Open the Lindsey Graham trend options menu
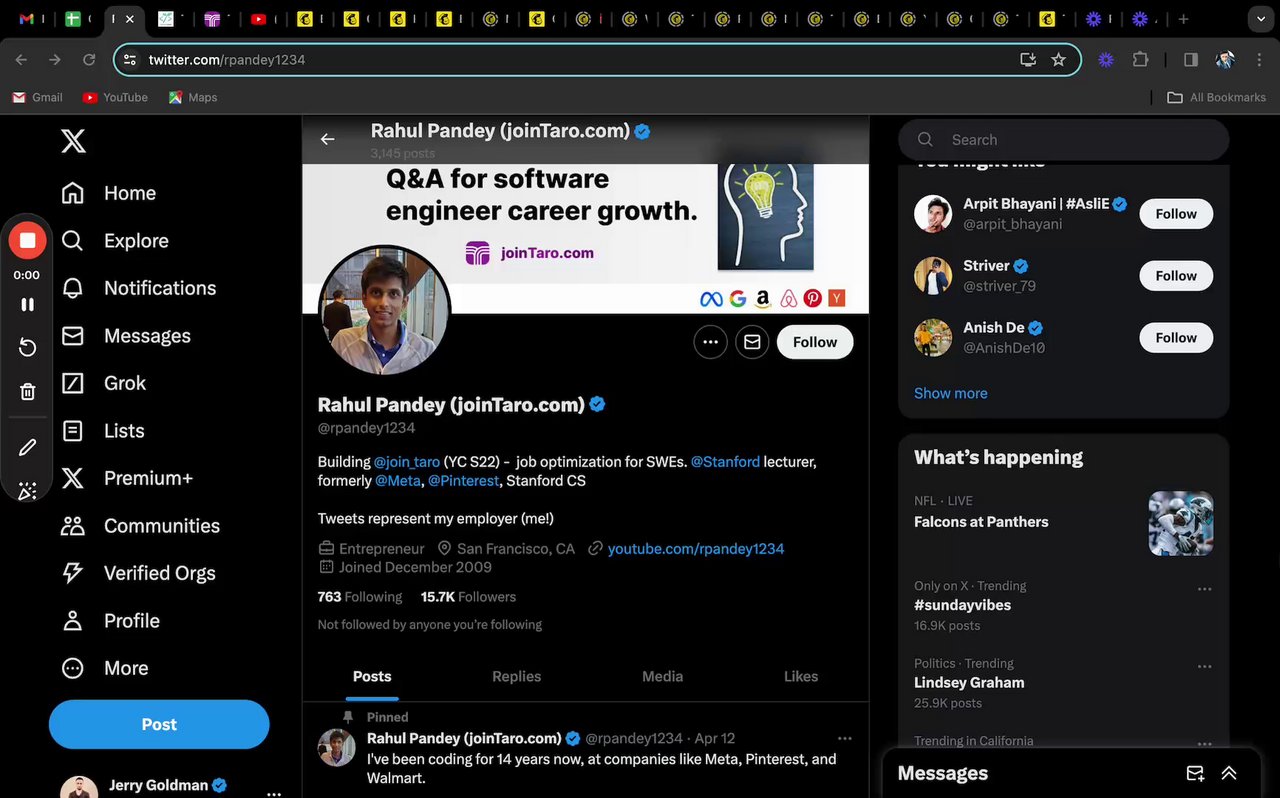Viewport: 1280px width, 798px height. [x=1205, y=666]
